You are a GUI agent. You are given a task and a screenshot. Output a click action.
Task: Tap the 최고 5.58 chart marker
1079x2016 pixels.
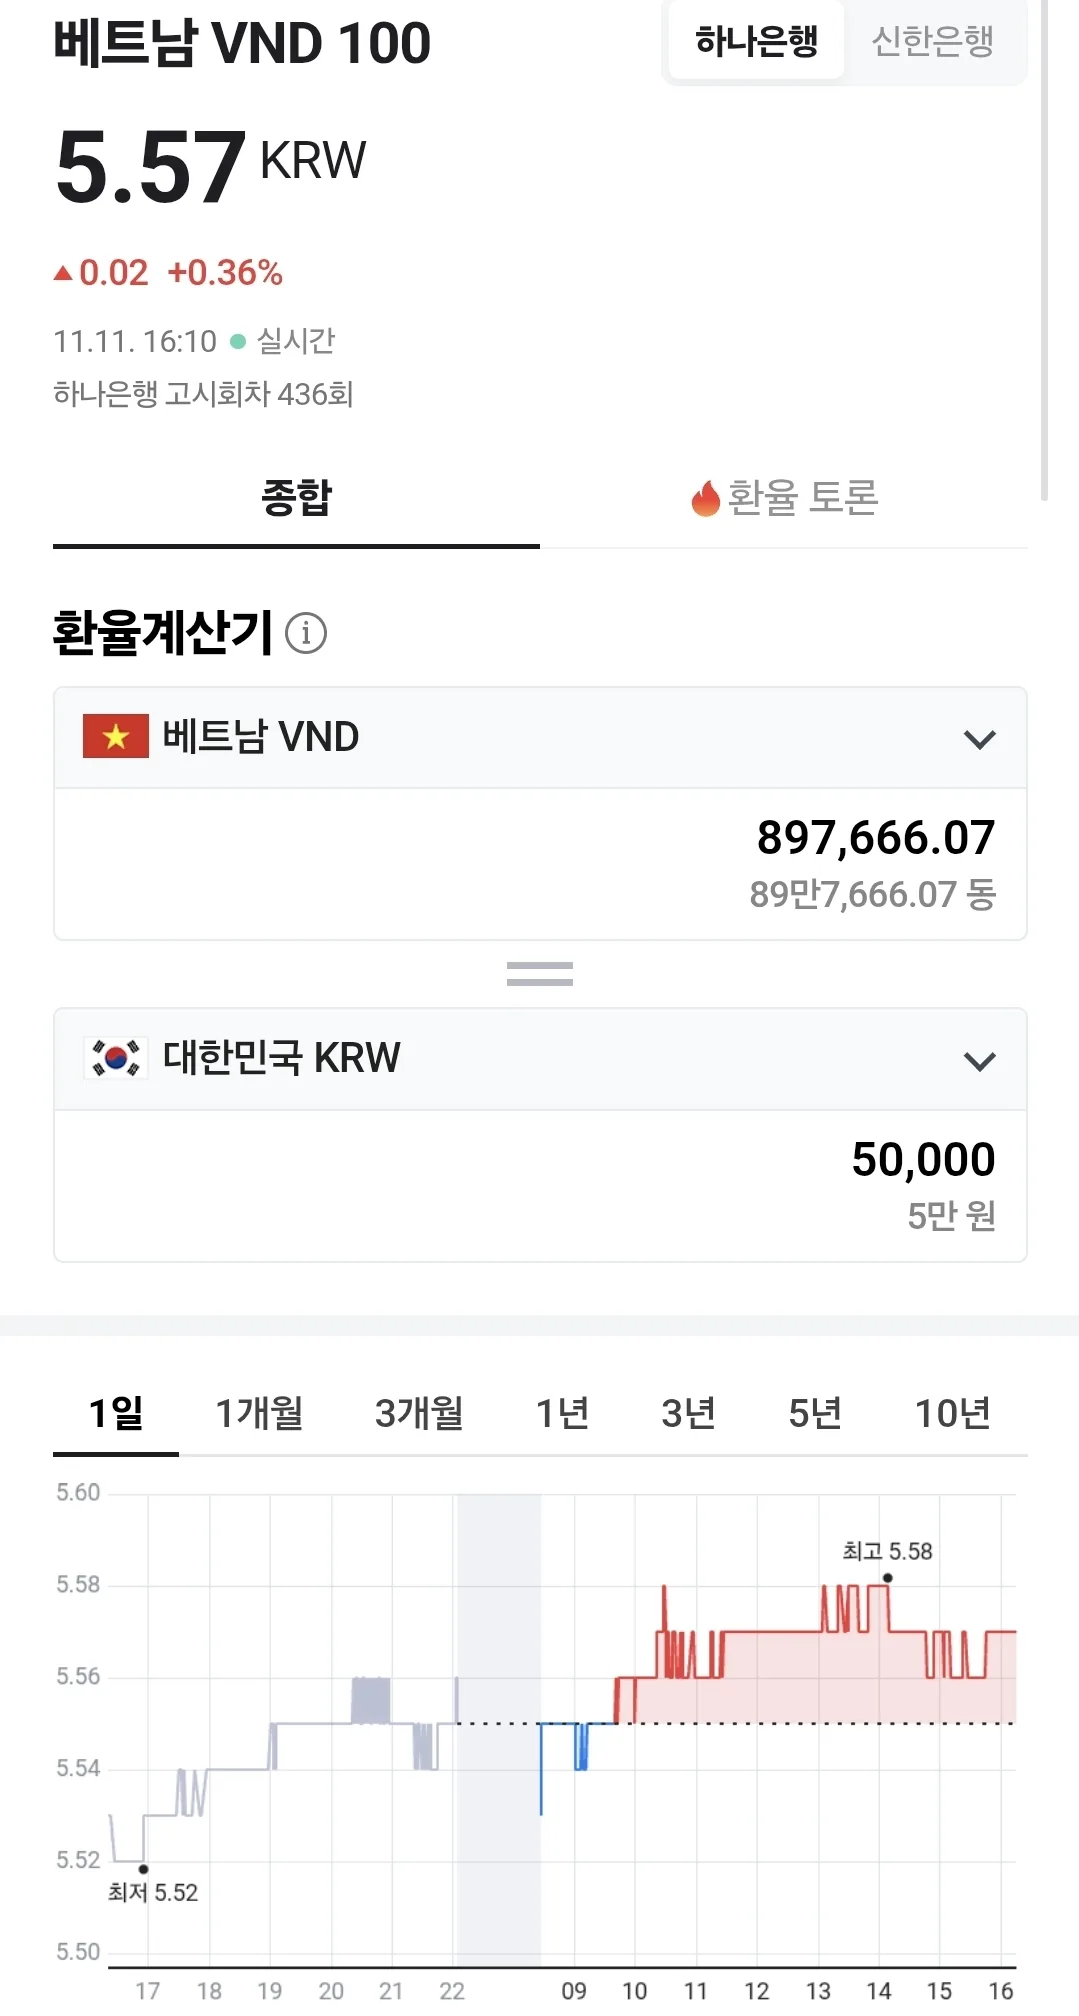point(887,1578)
